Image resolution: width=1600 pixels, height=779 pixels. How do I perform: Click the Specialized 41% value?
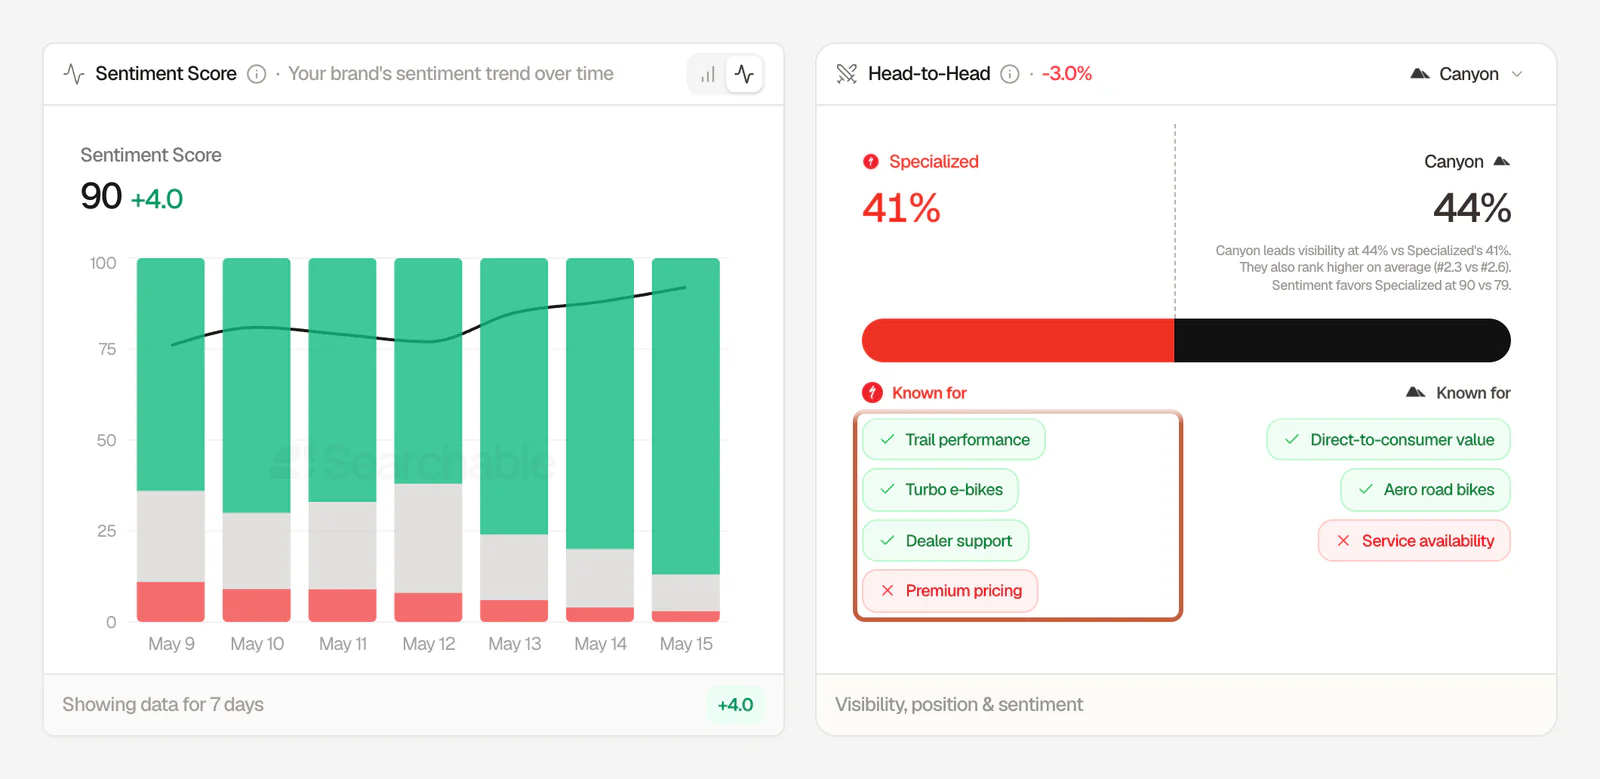click(901, 208)
